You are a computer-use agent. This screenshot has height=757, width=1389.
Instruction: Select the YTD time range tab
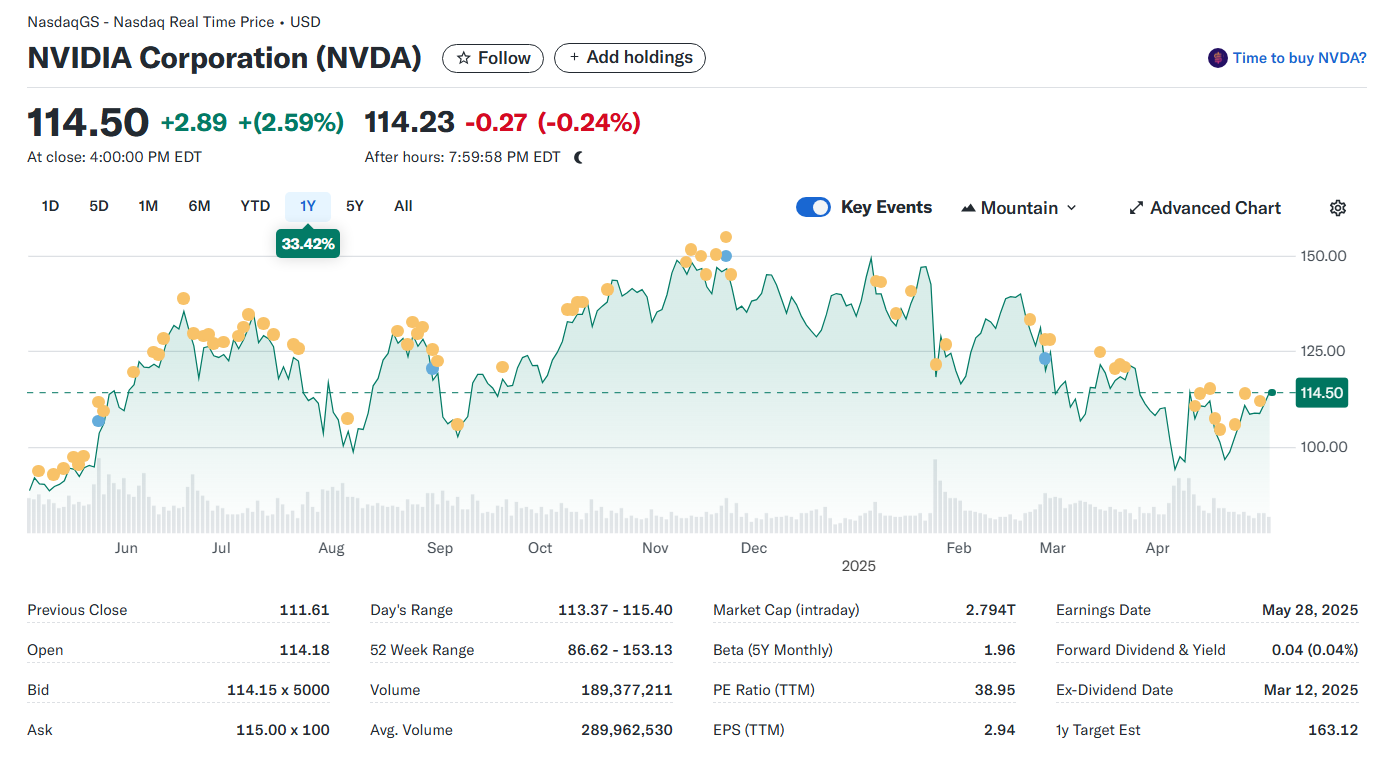tap(255, 206)
